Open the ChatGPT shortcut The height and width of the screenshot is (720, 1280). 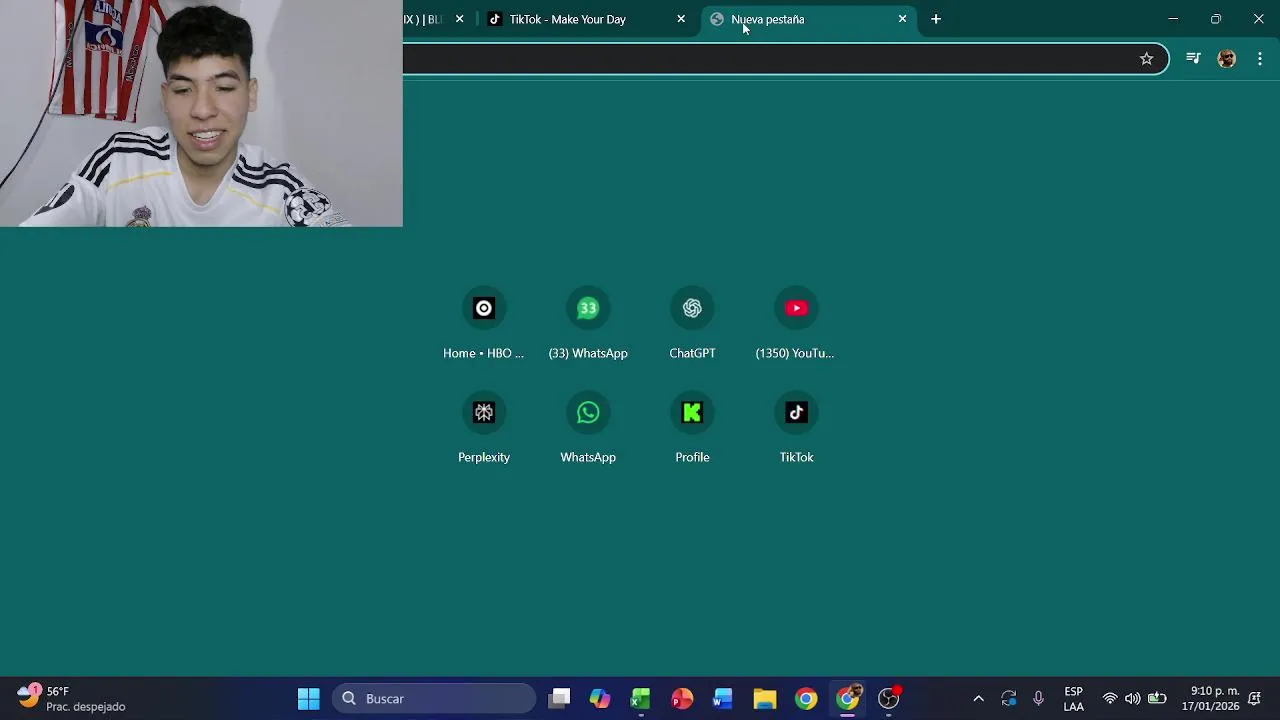(x=692, y=324)
